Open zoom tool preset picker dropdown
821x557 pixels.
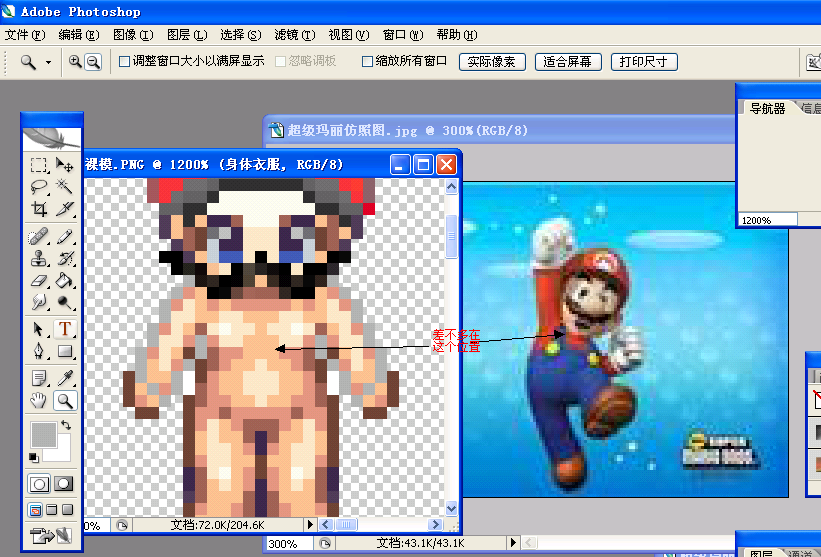pyautogui.click(x=48, y=62)
